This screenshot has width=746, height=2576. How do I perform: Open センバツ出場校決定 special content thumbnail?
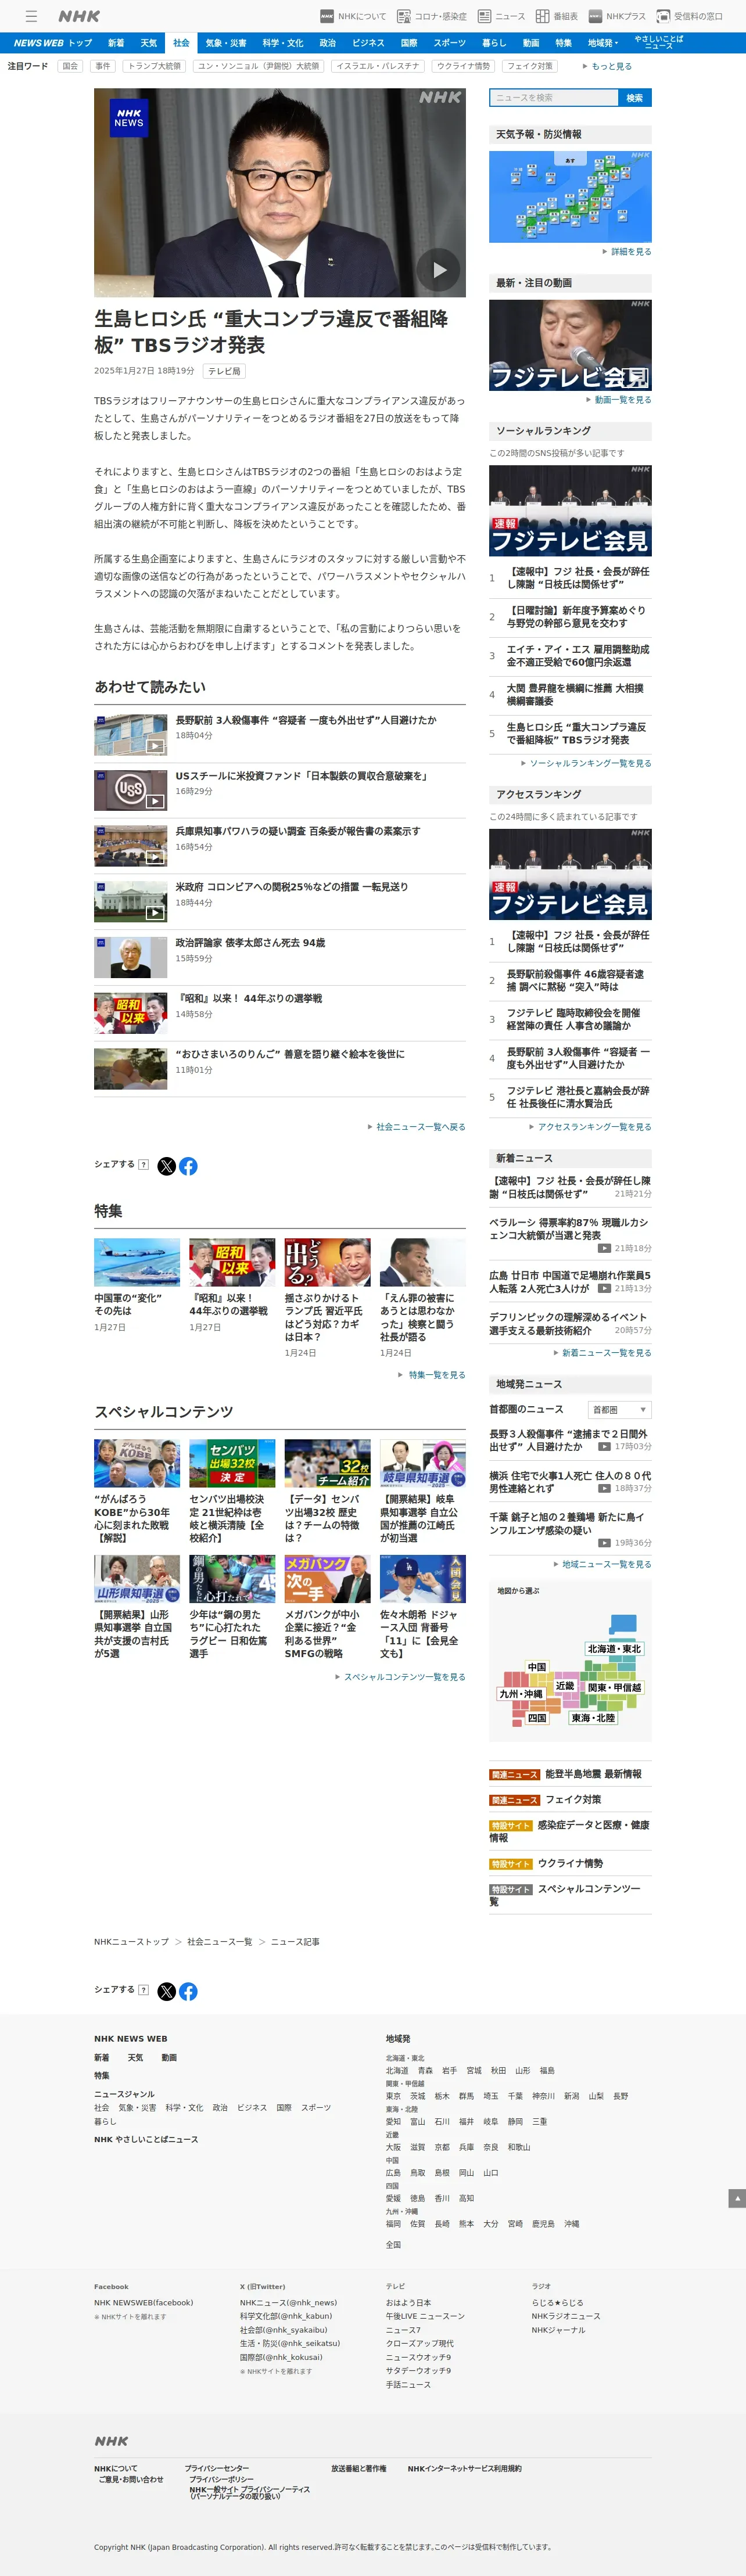tap(232, 1463)
